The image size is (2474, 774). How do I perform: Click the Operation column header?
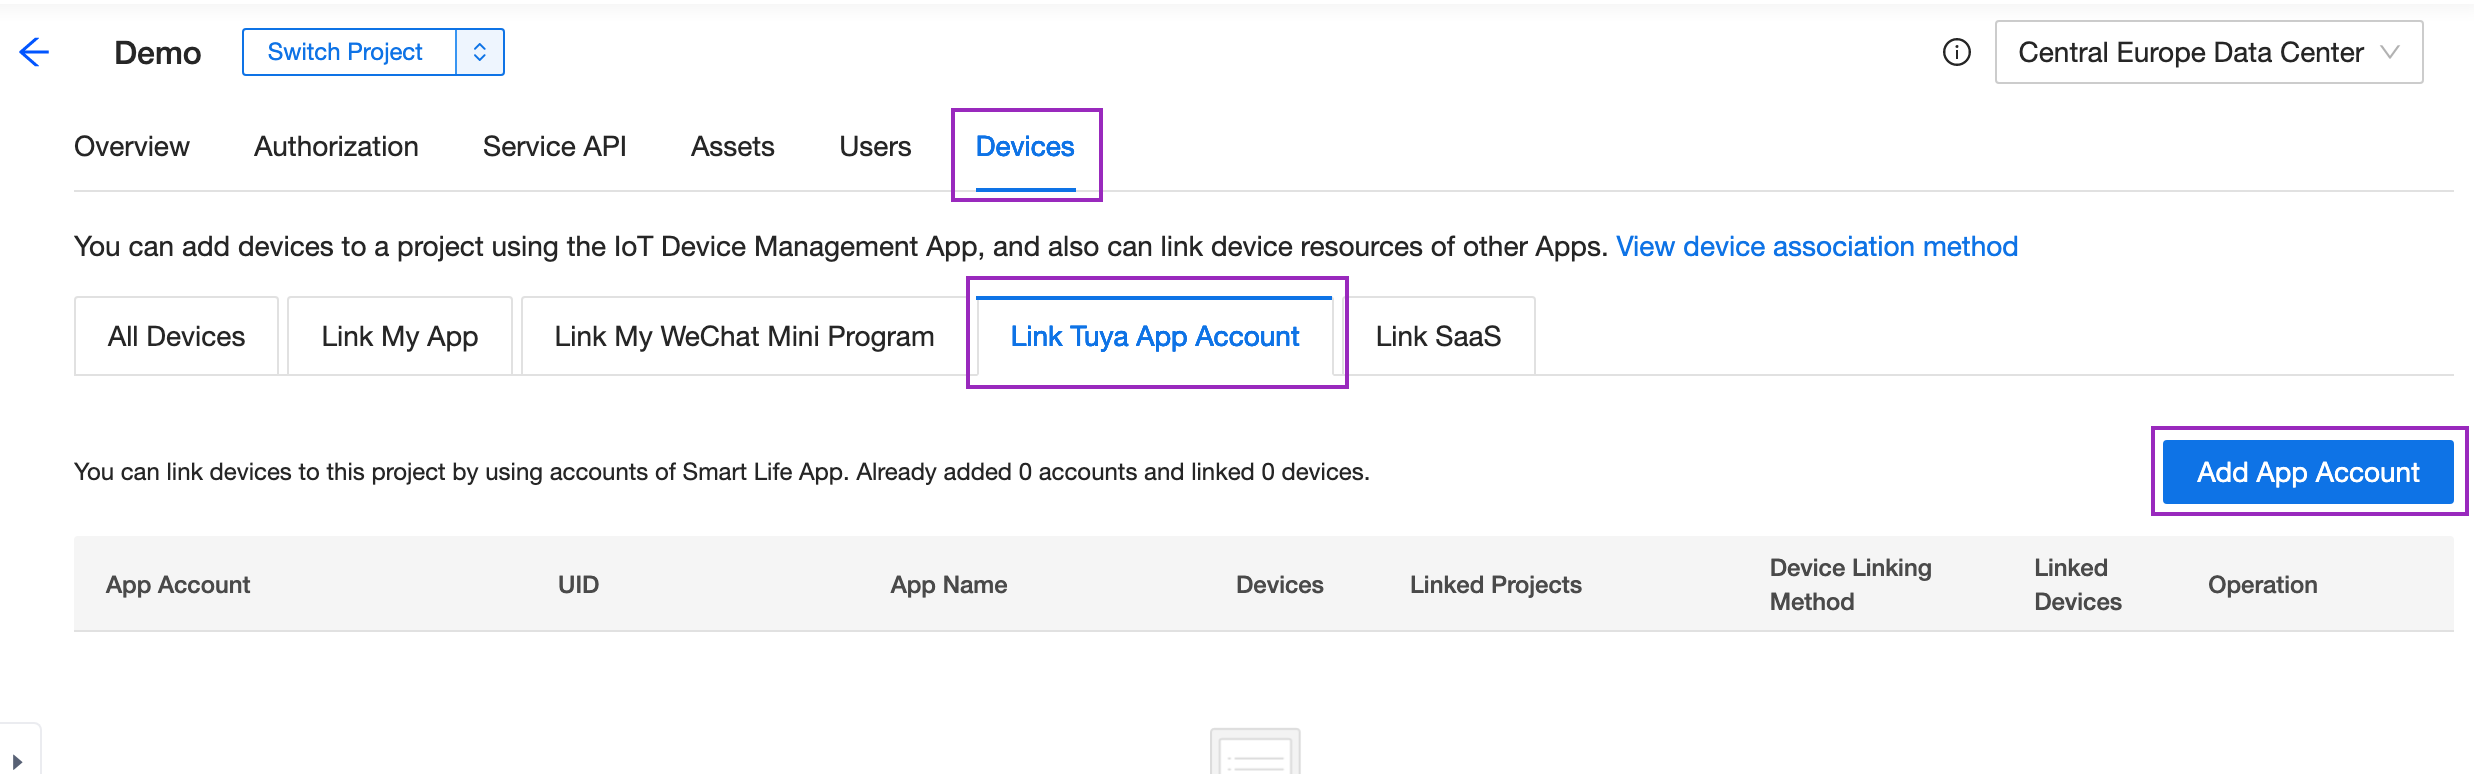click(x=2263, y=585)
